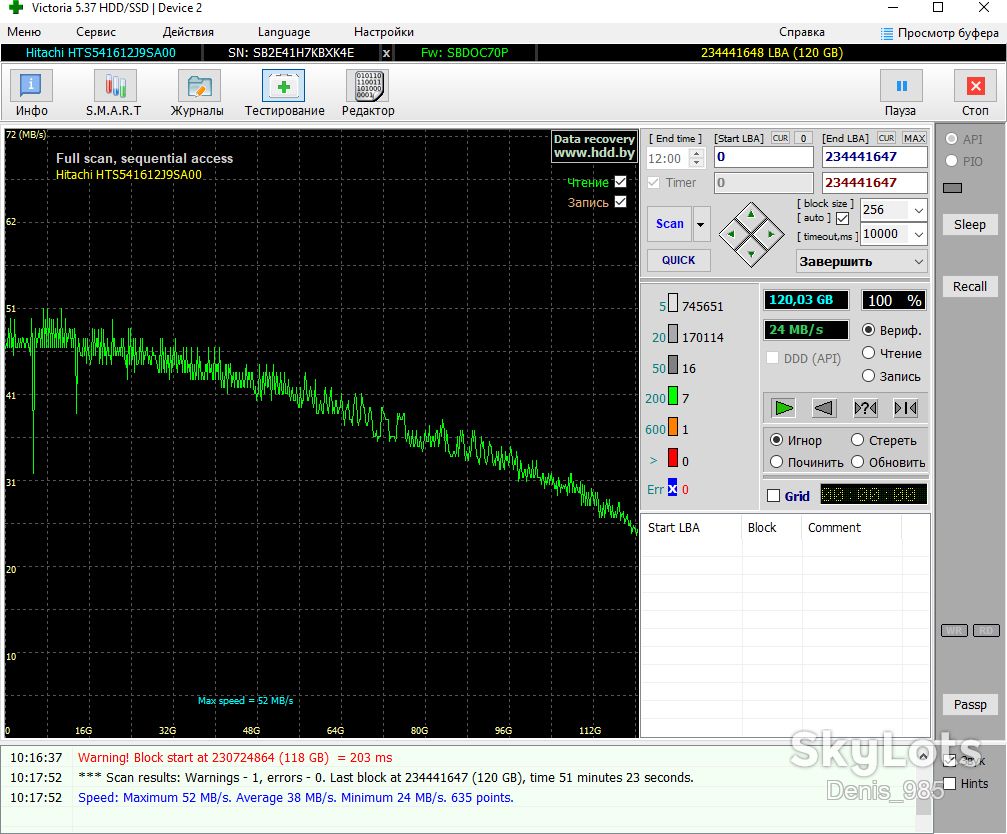Select the Чтение read mode radio

click(x=868, y=353)
